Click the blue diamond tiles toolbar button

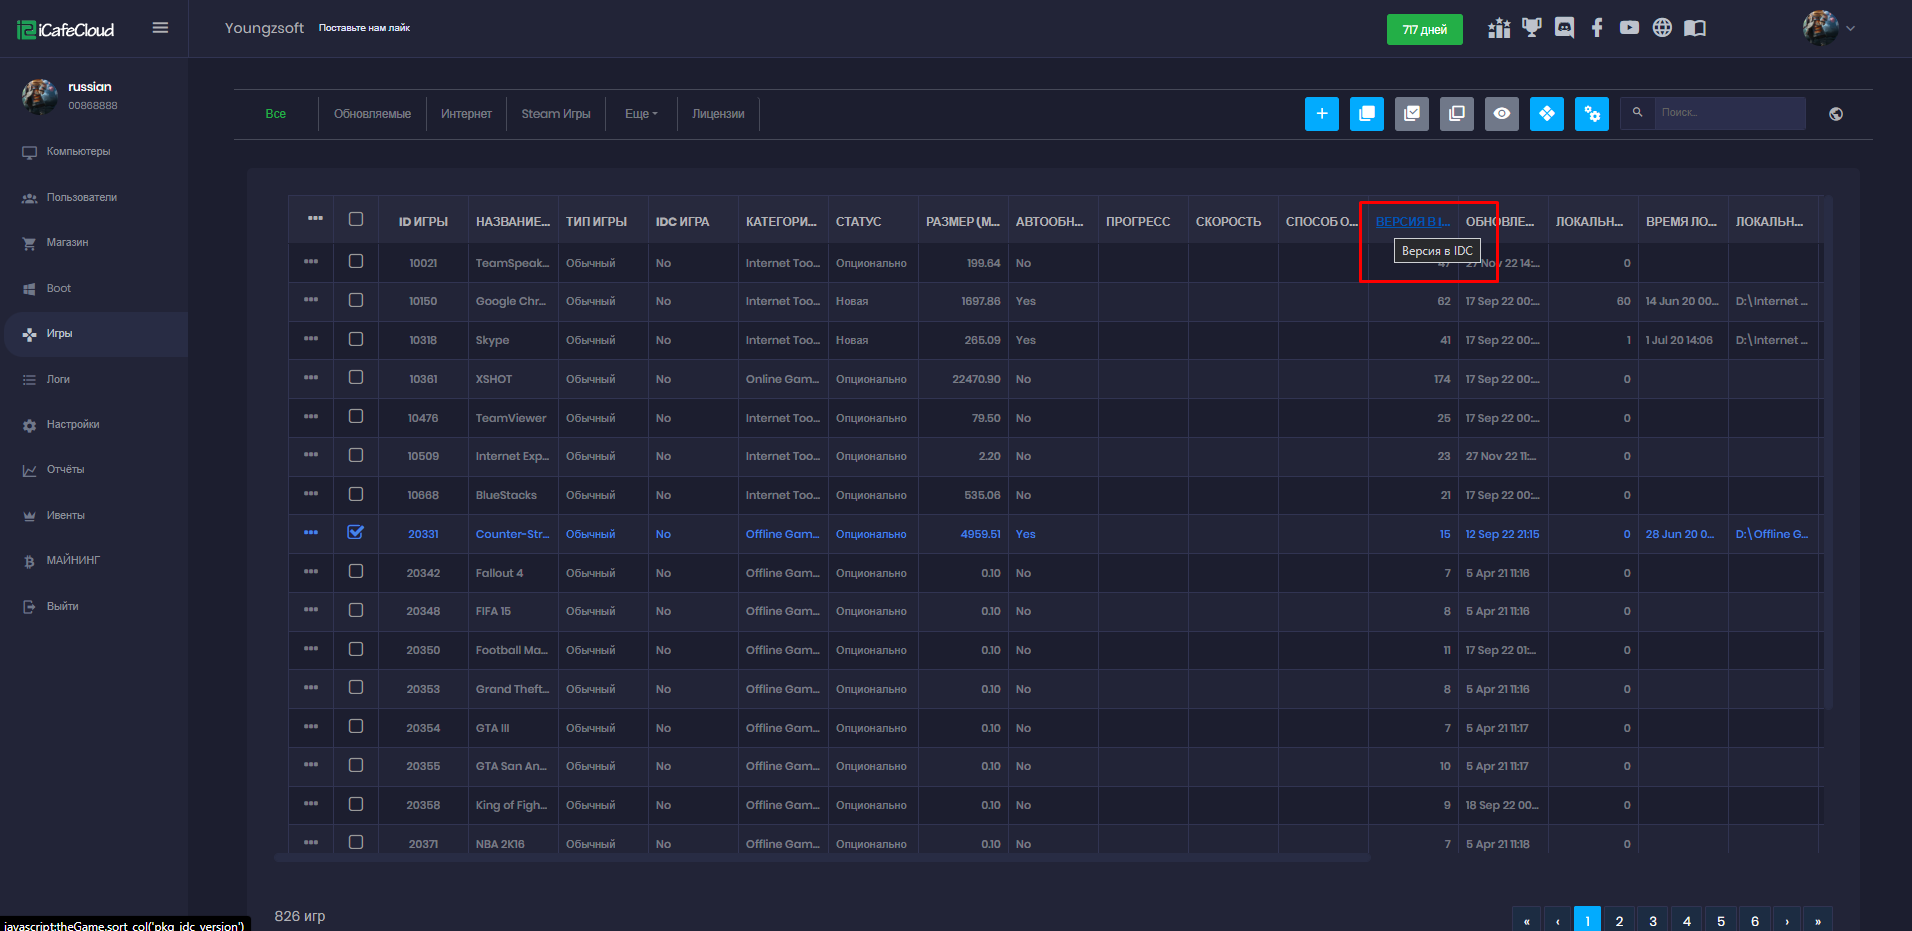[x=1547, y=114]
